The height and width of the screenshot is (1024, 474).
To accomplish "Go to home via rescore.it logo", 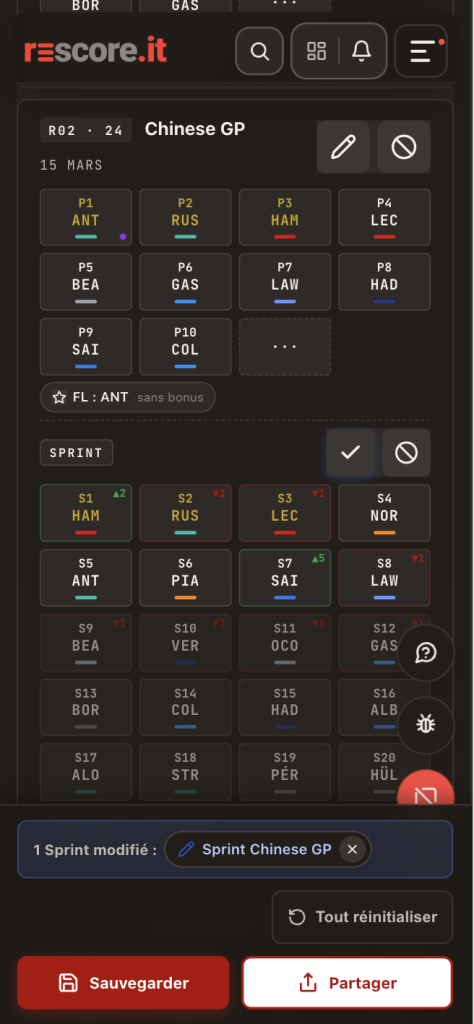I will click(x=96, y=51).
